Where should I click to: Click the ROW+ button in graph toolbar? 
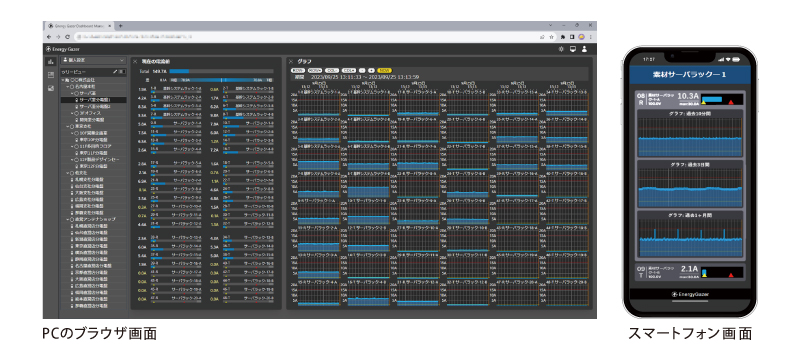[x=315, y=70]
